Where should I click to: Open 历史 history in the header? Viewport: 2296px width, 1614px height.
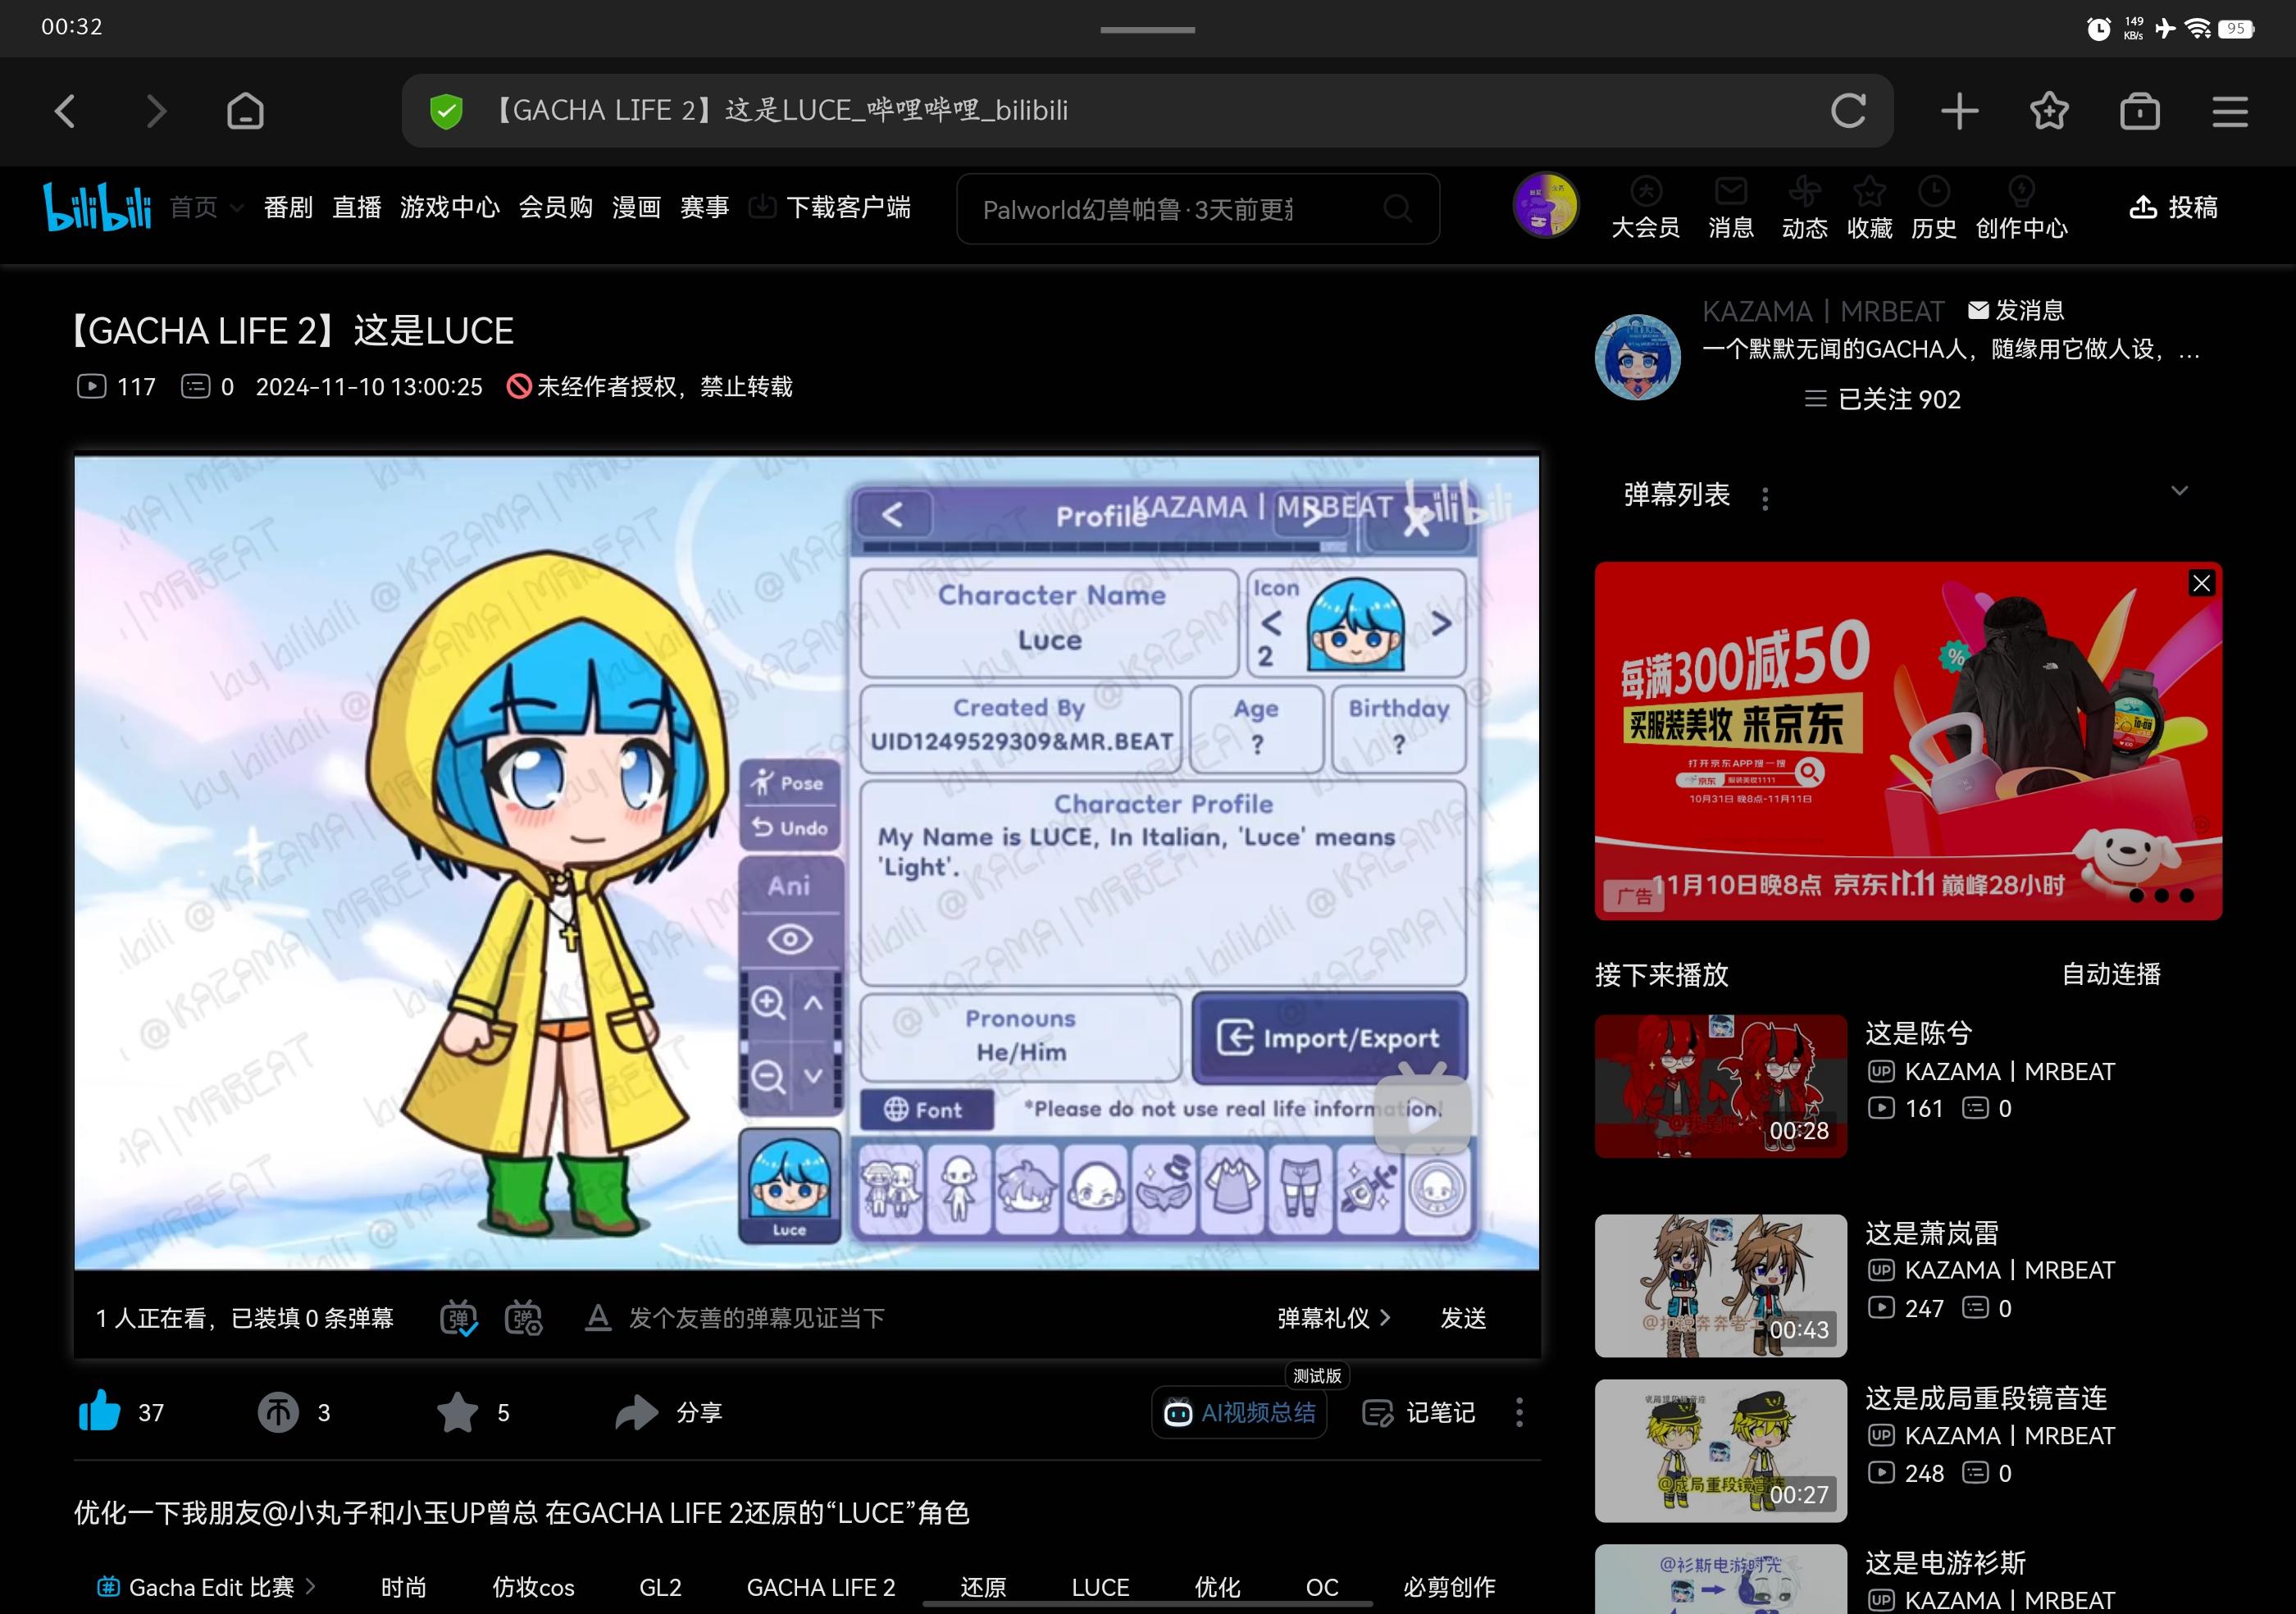[1934, 208]
